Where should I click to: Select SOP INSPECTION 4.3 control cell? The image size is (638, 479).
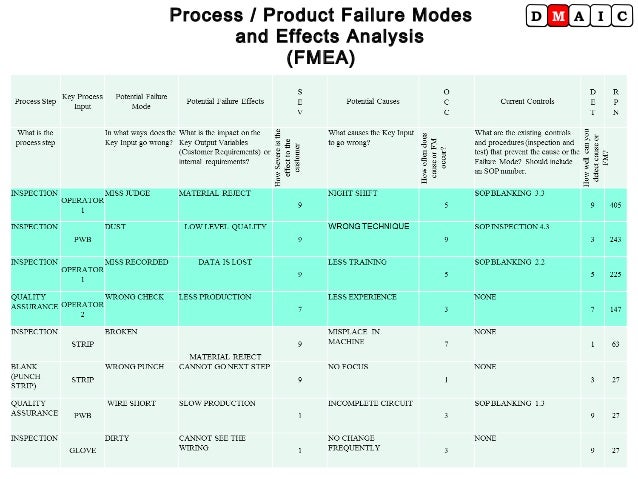click(527, 239)
